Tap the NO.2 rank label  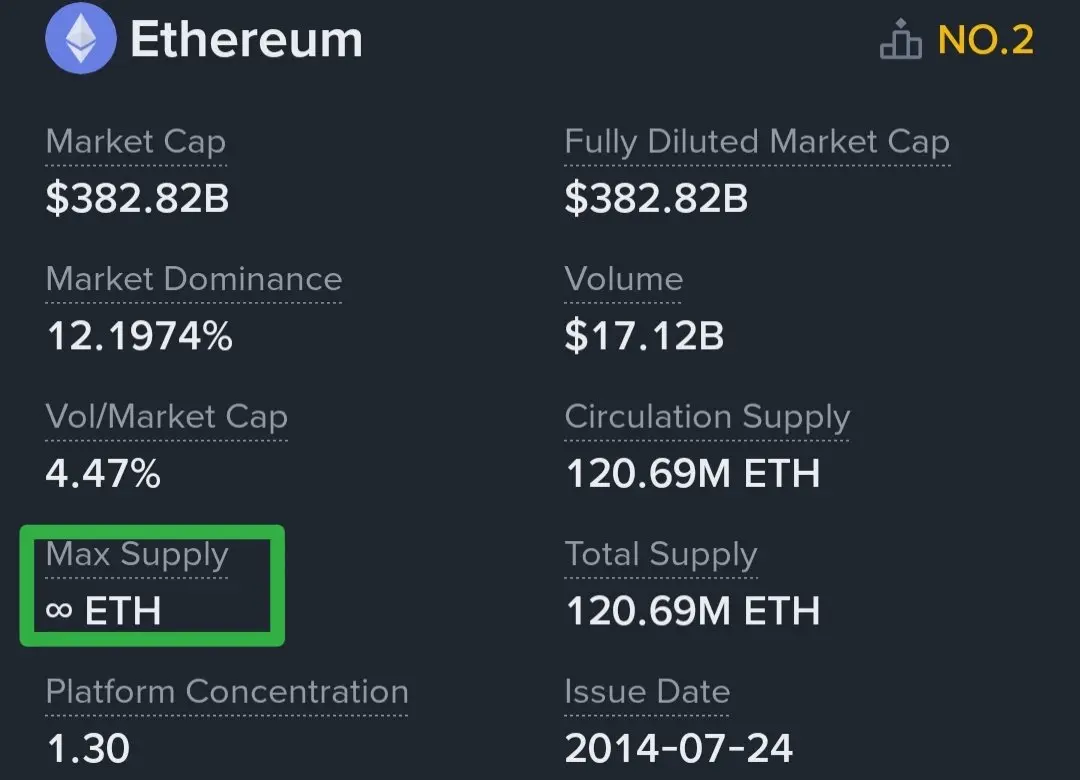point(985,40)
